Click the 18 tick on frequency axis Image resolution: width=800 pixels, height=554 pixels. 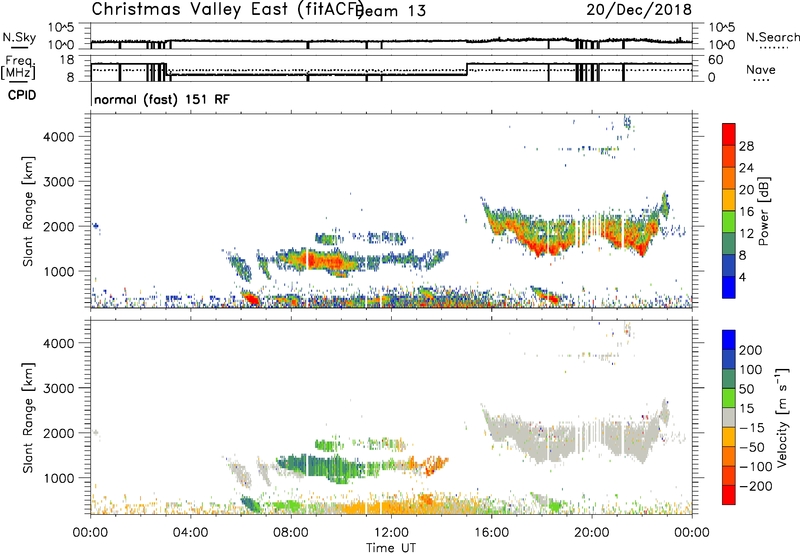(x=67, y=60)
